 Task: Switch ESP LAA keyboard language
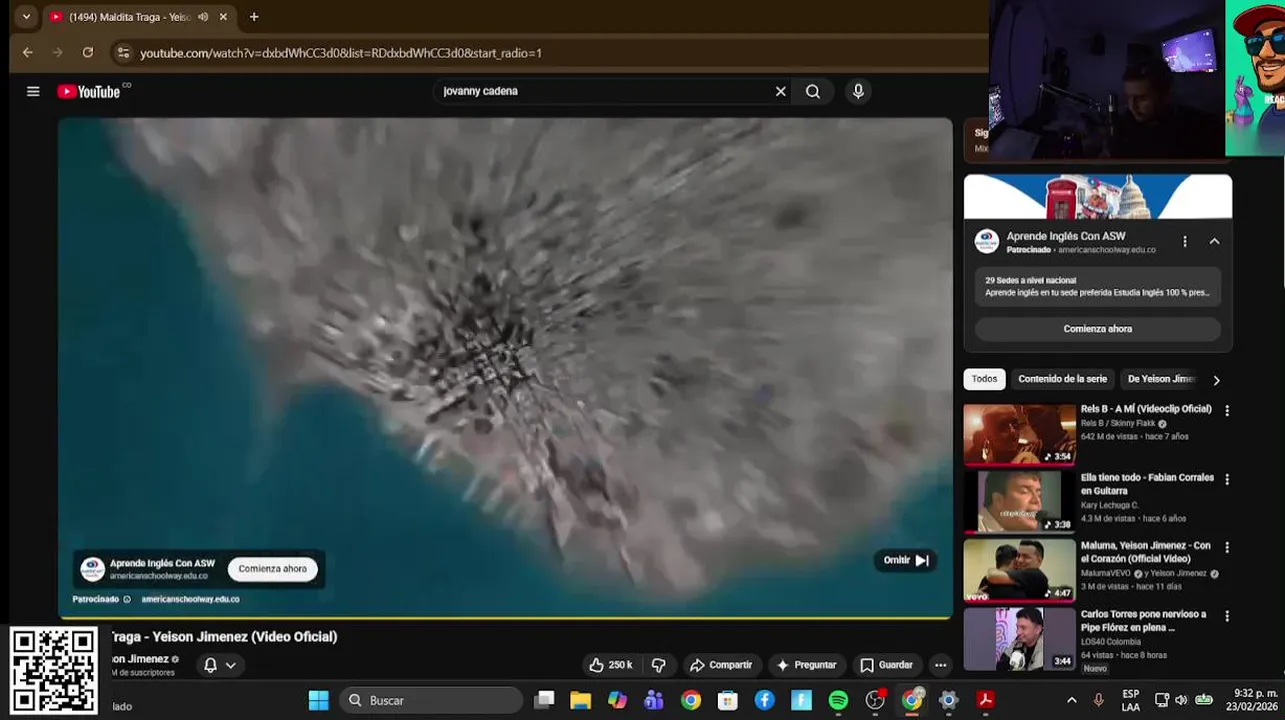point(1131,700)
